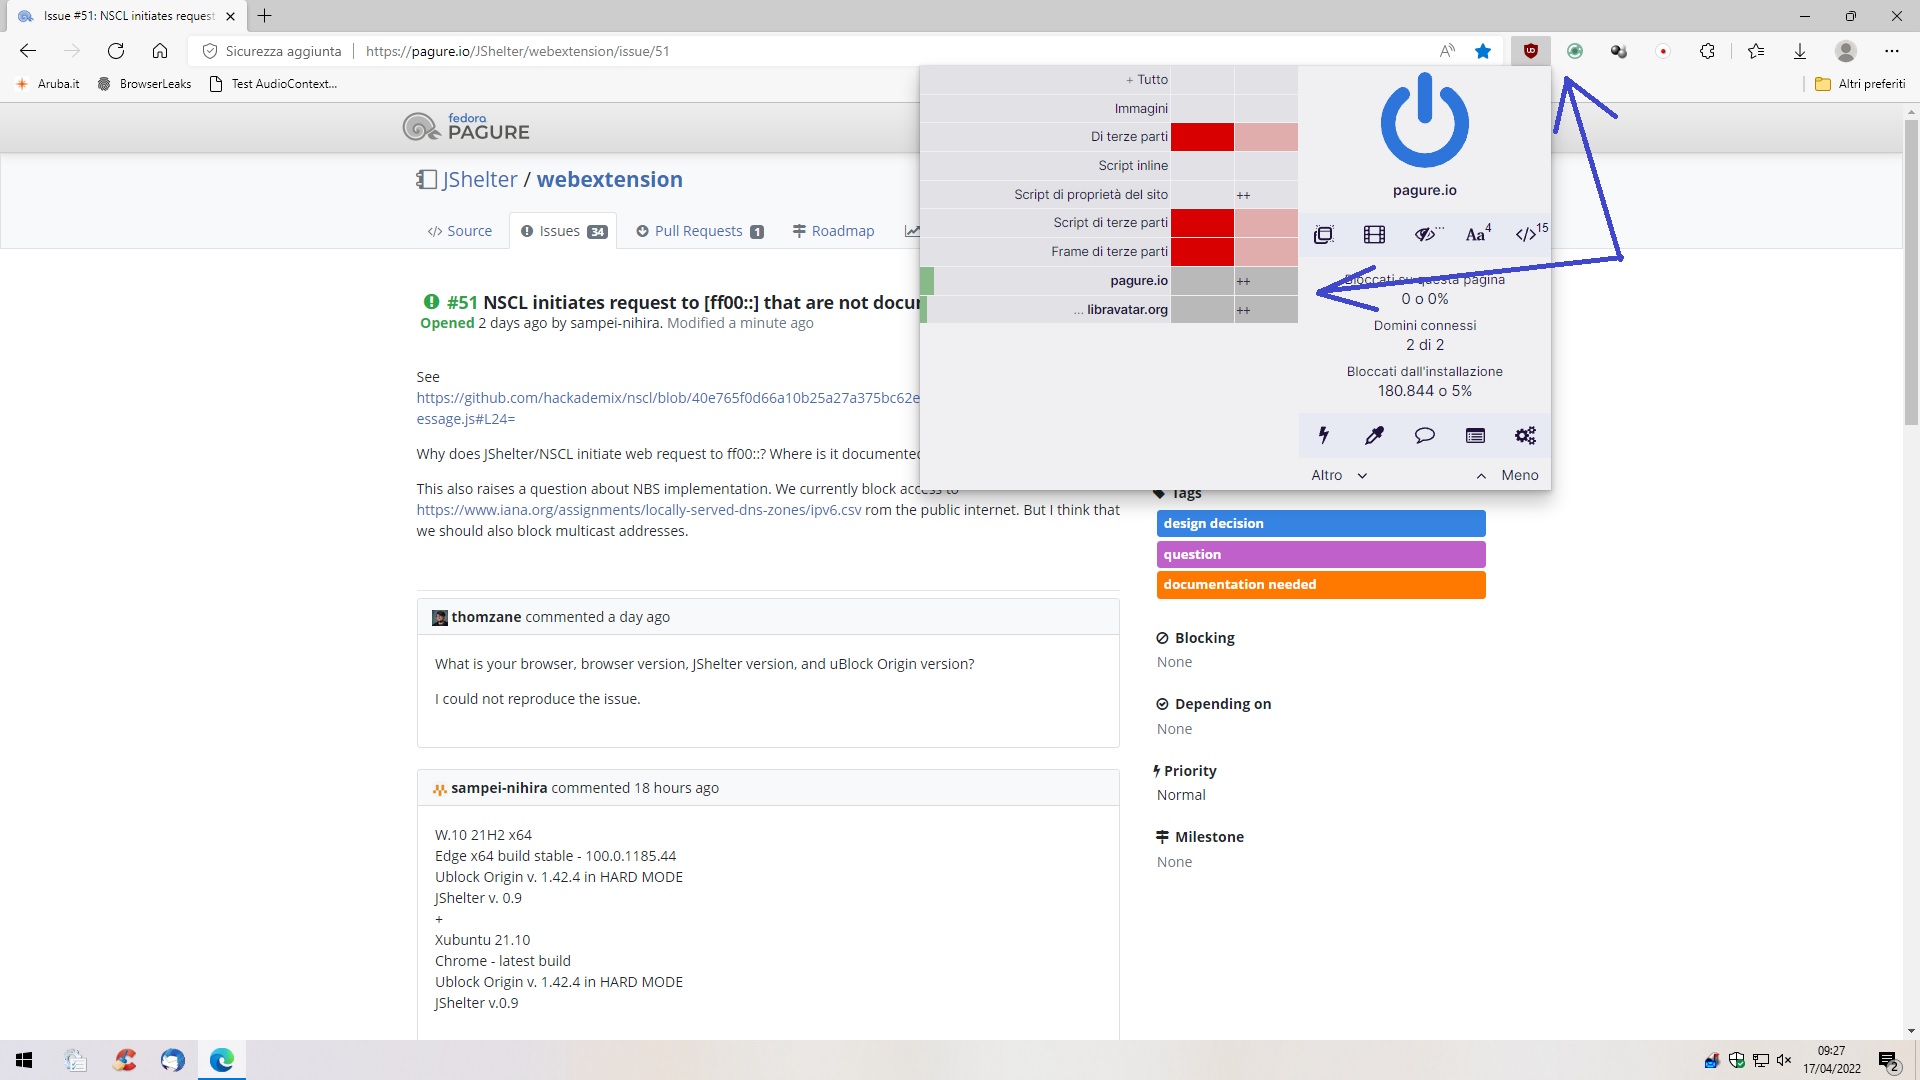
Task: Reload the page with the refresh icon
Action: [x=116, y=51]
